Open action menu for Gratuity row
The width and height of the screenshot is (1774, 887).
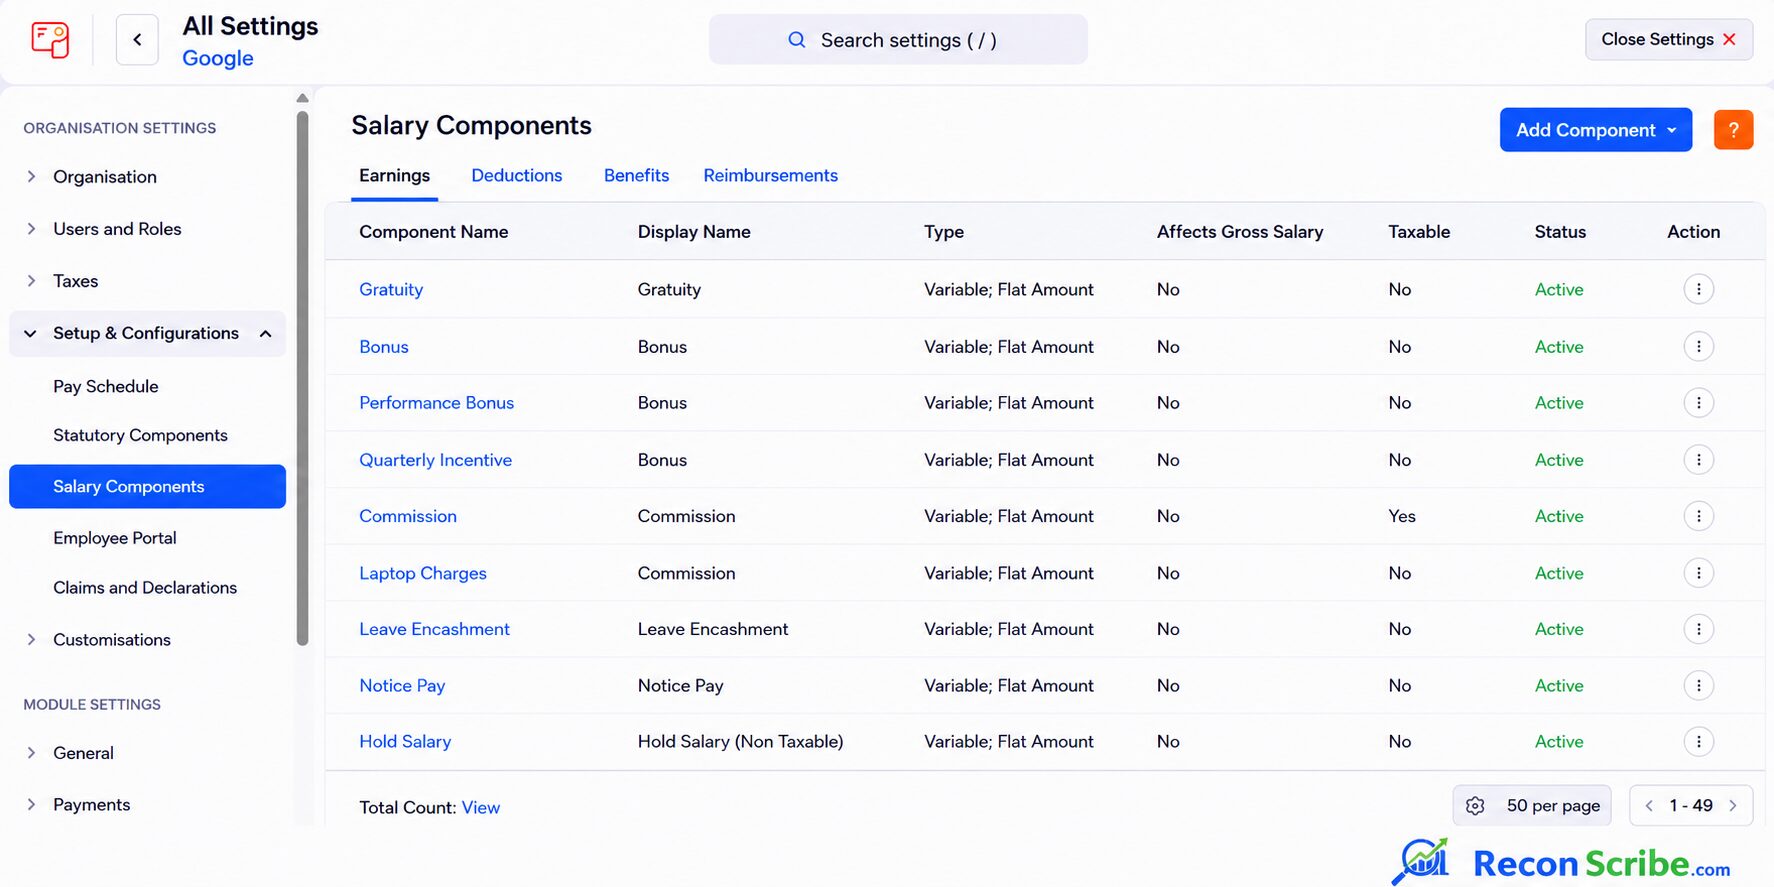[1698, 289]
